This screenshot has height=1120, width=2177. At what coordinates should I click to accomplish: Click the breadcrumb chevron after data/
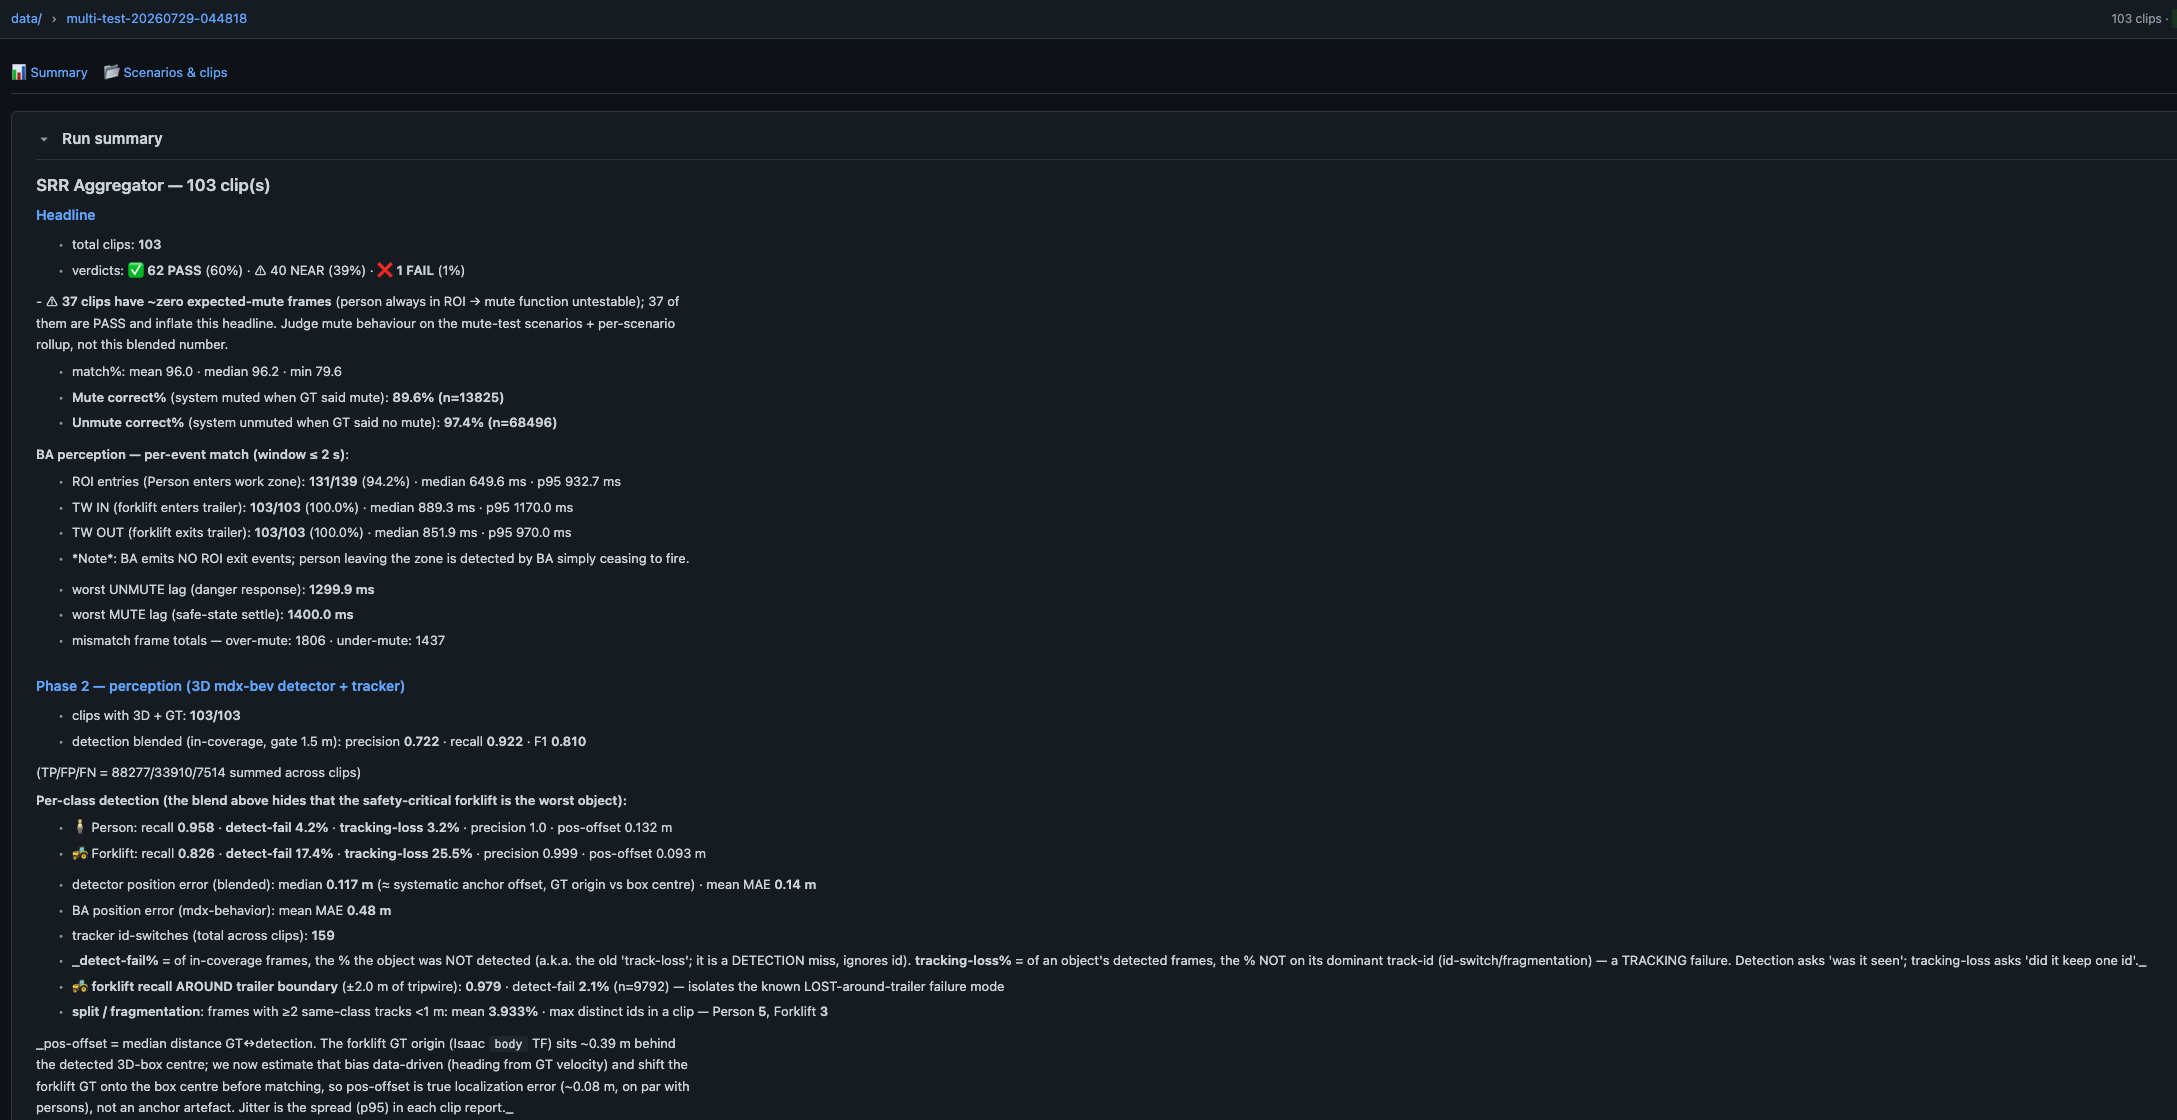tap(54, 19)
